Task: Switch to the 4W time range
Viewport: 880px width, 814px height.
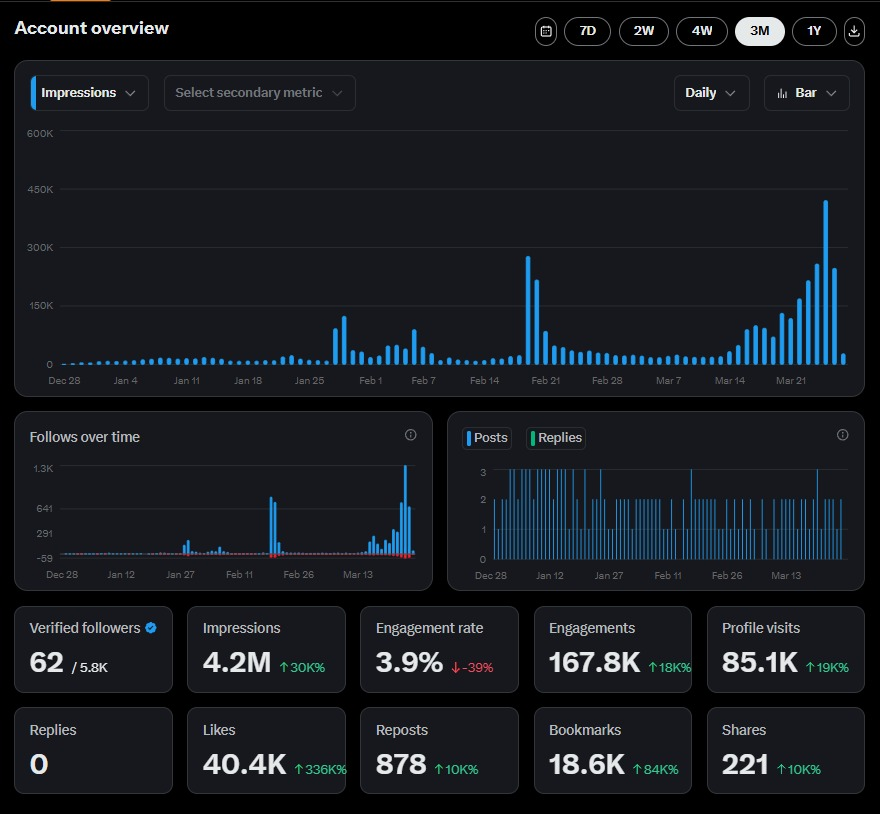Action: pyautogui.click(x=702, y=31)
